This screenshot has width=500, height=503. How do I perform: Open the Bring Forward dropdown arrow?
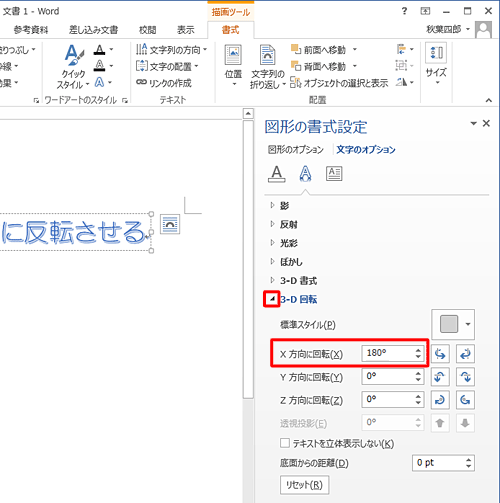click(355, 50)
